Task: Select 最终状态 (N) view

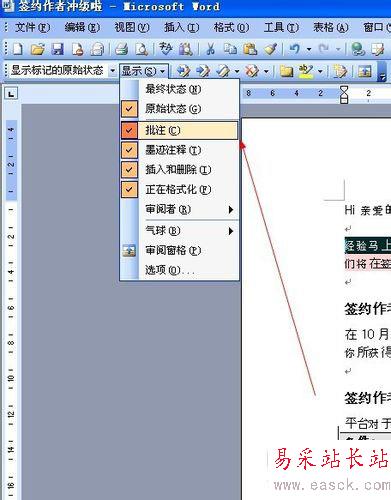Action: tap(179, 89)
